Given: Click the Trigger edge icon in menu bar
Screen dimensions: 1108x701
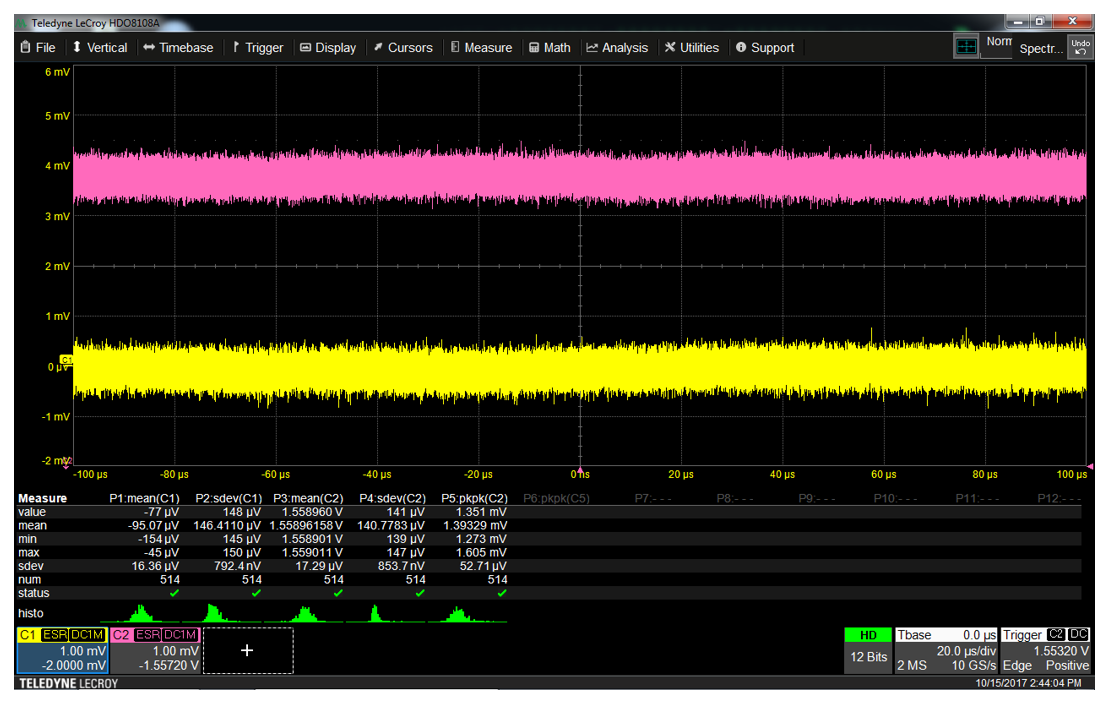Looking at the screenshot, I should (237, 47).
